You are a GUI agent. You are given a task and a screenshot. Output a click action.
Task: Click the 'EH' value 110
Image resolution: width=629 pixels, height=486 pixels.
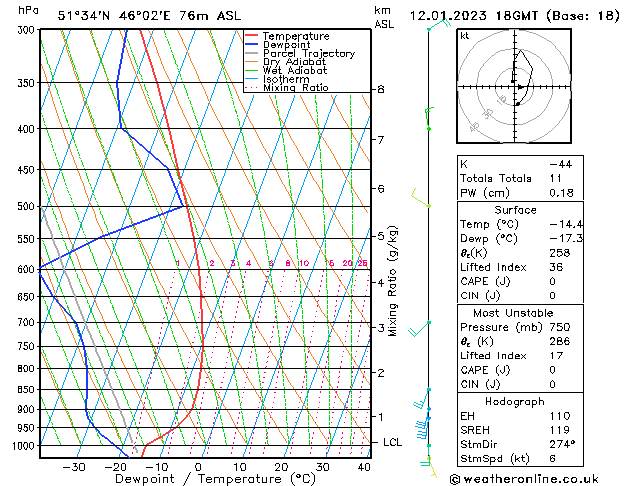pyautogui.click(x=560, y=416)
